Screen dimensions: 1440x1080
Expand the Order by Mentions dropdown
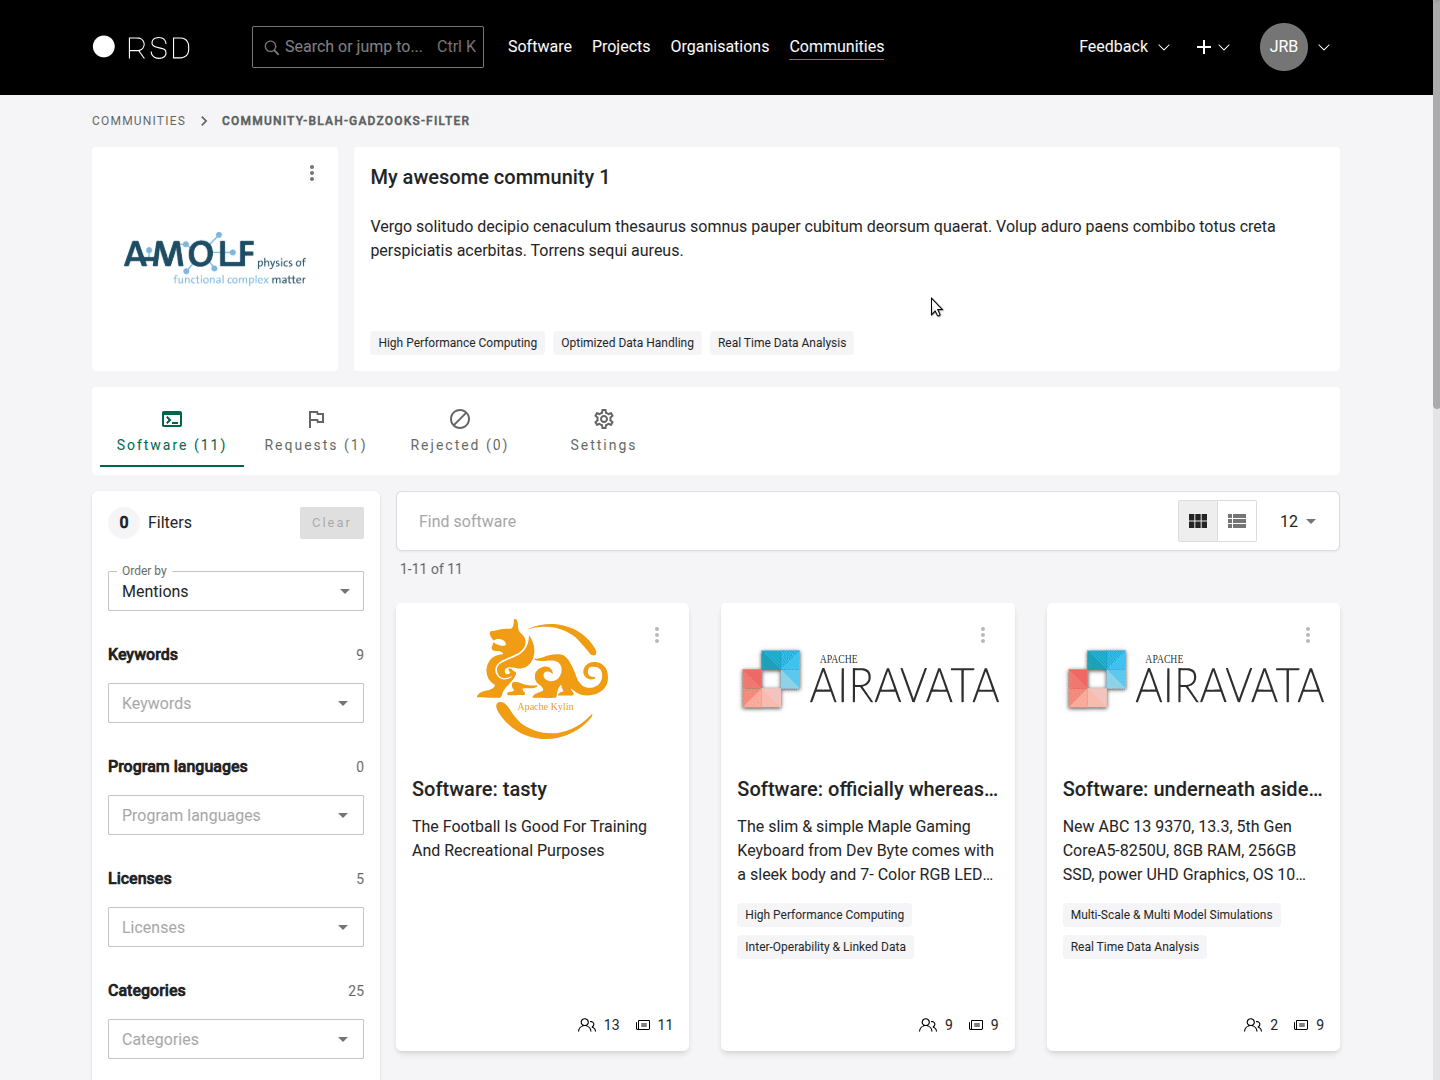[x=236, y=591]
